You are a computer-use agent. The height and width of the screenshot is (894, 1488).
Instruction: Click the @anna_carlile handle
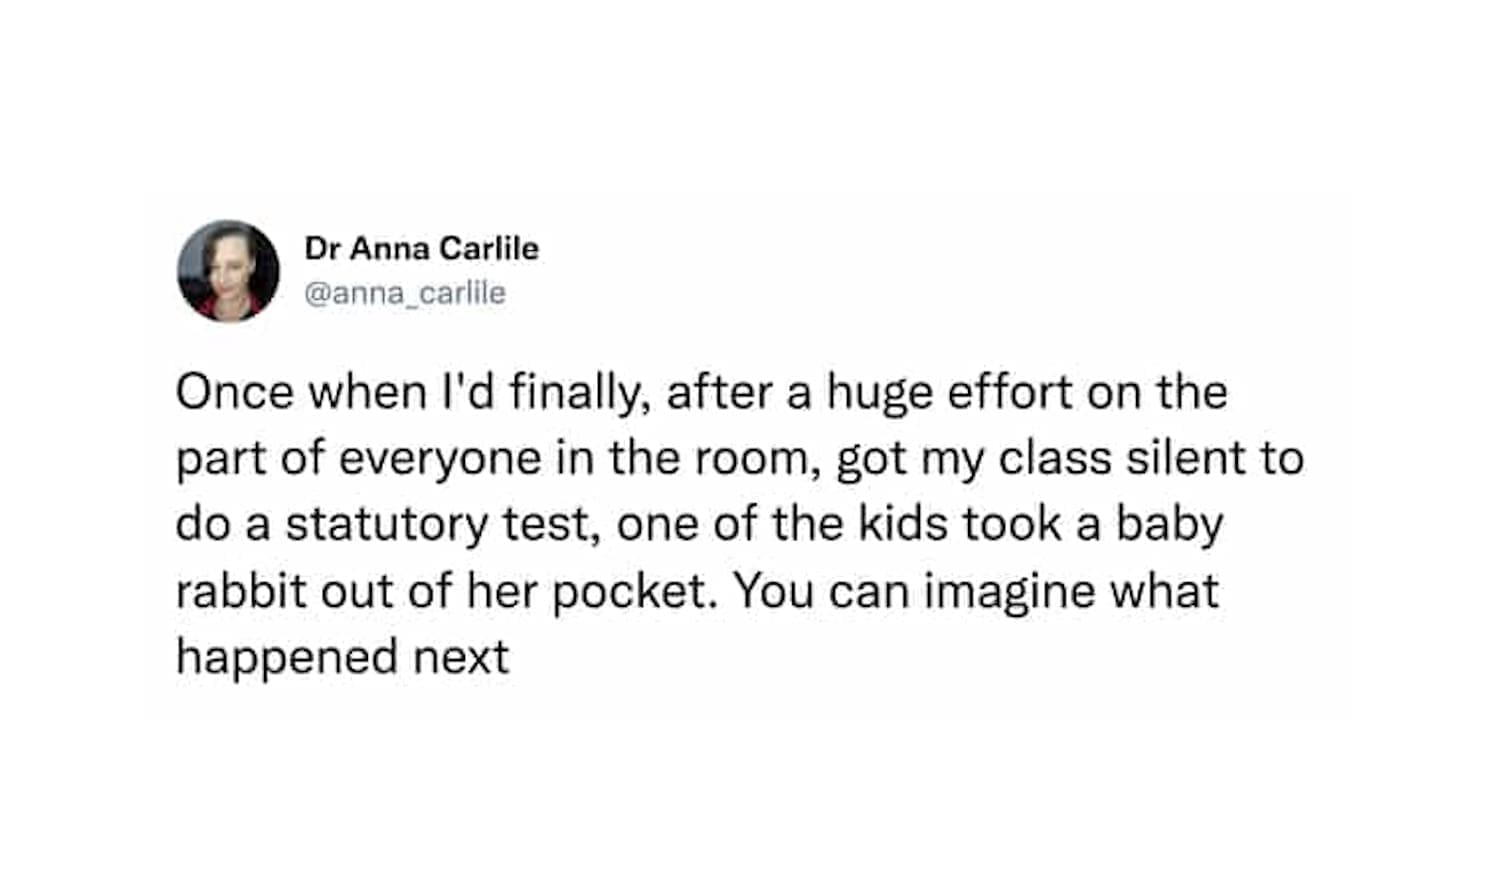(x=404, y=293)
